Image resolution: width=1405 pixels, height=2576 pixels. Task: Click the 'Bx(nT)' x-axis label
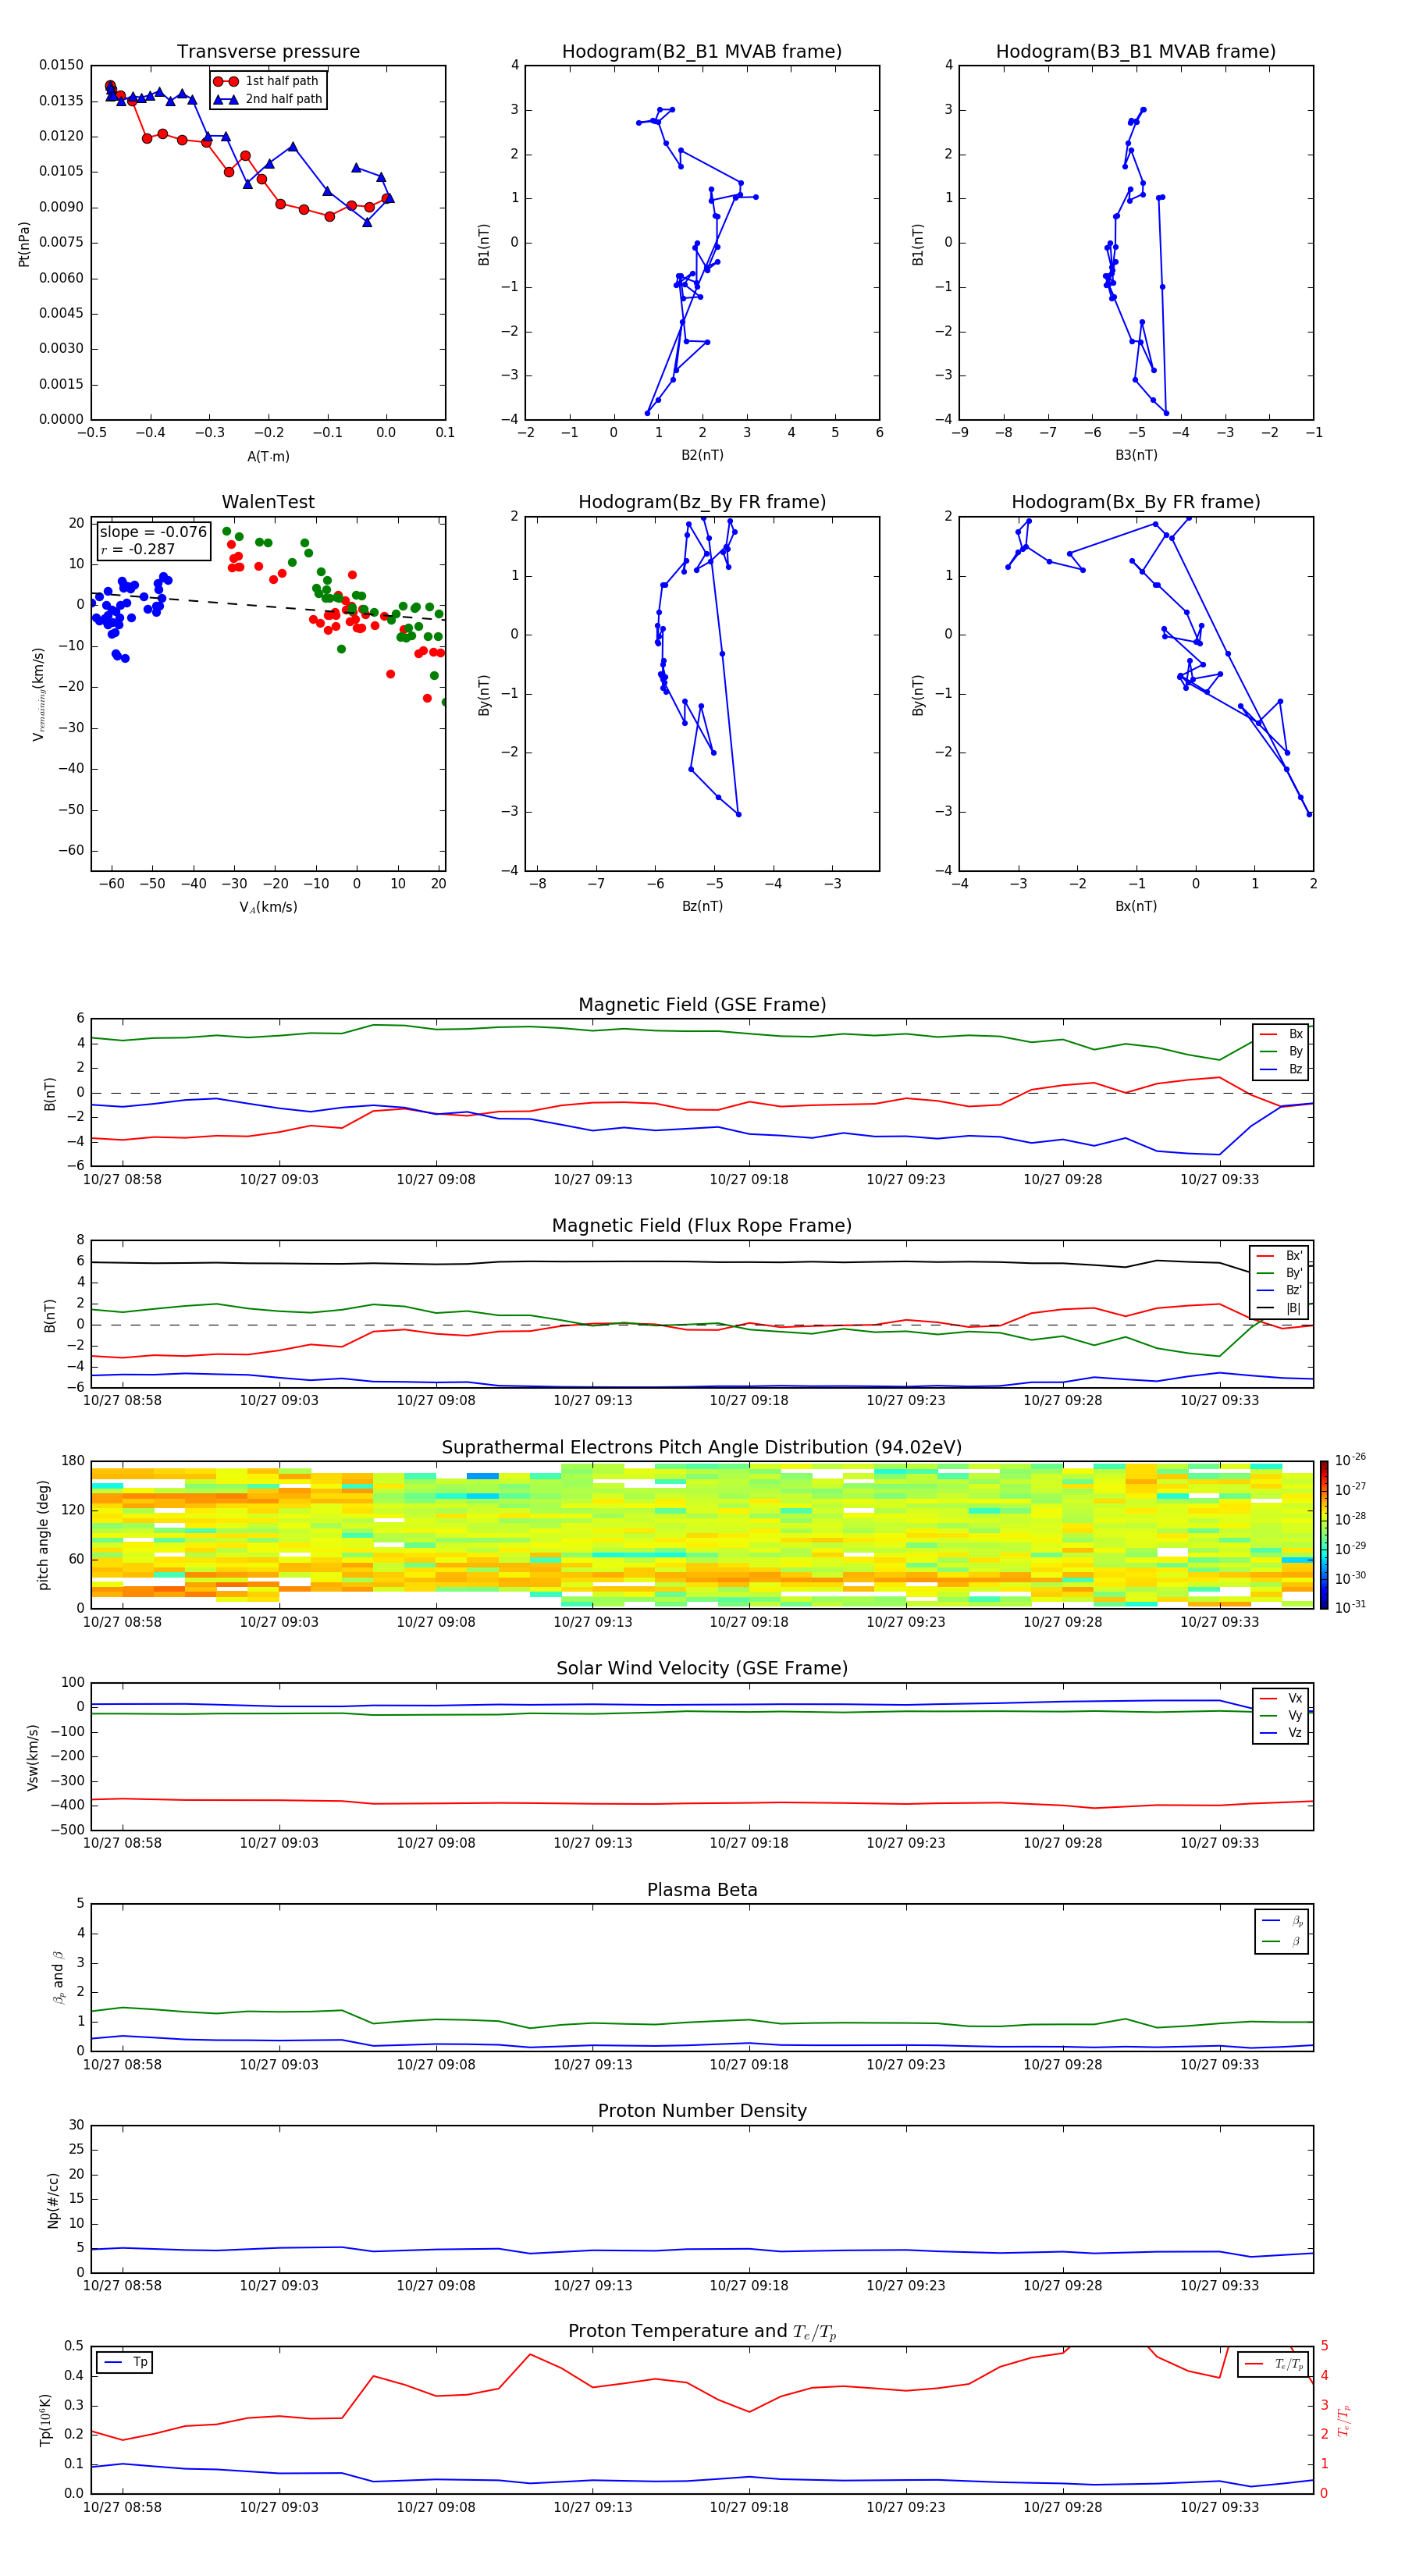coord(1136,906)
